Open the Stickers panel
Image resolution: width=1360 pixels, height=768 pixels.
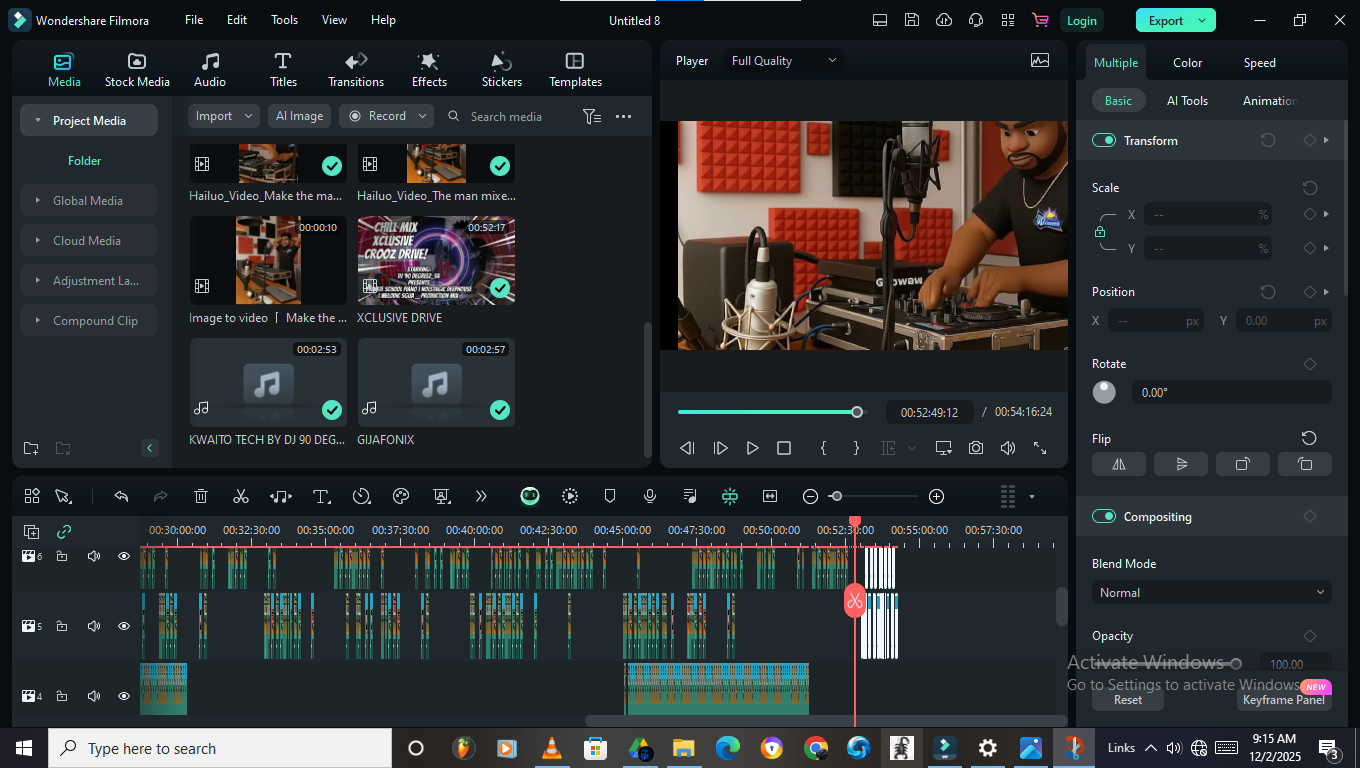[x=502, y=70]
